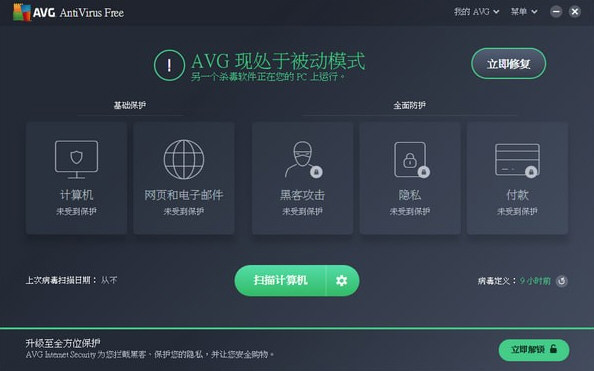Click the lock badge on 黑客攻击 tile
This screenshot has height=371, width=594.
(x=316, y=172)
